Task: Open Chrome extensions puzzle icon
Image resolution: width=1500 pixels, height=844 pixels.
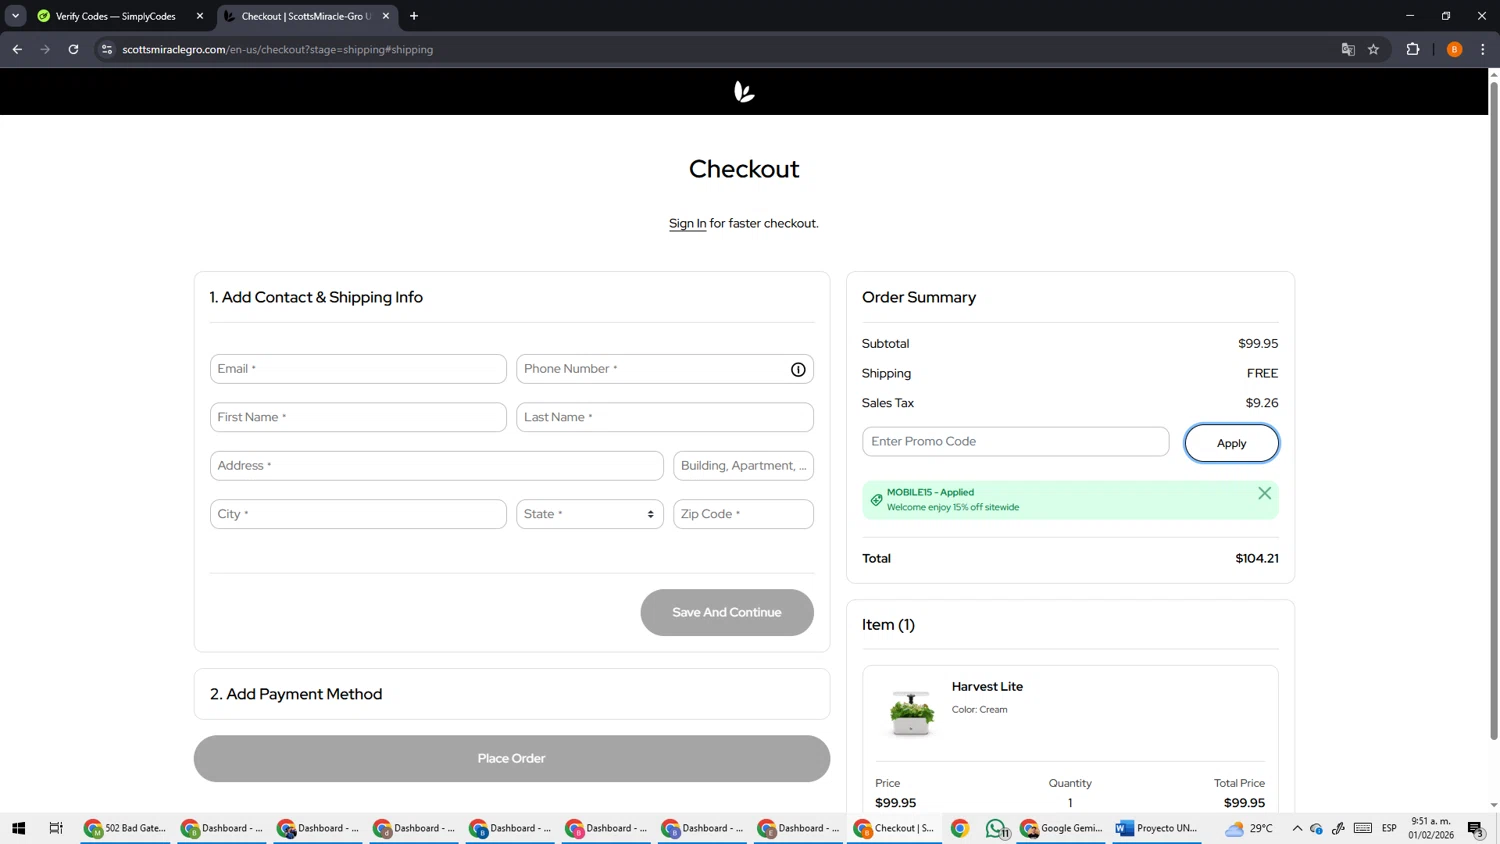Action: tap(1412, 49)
